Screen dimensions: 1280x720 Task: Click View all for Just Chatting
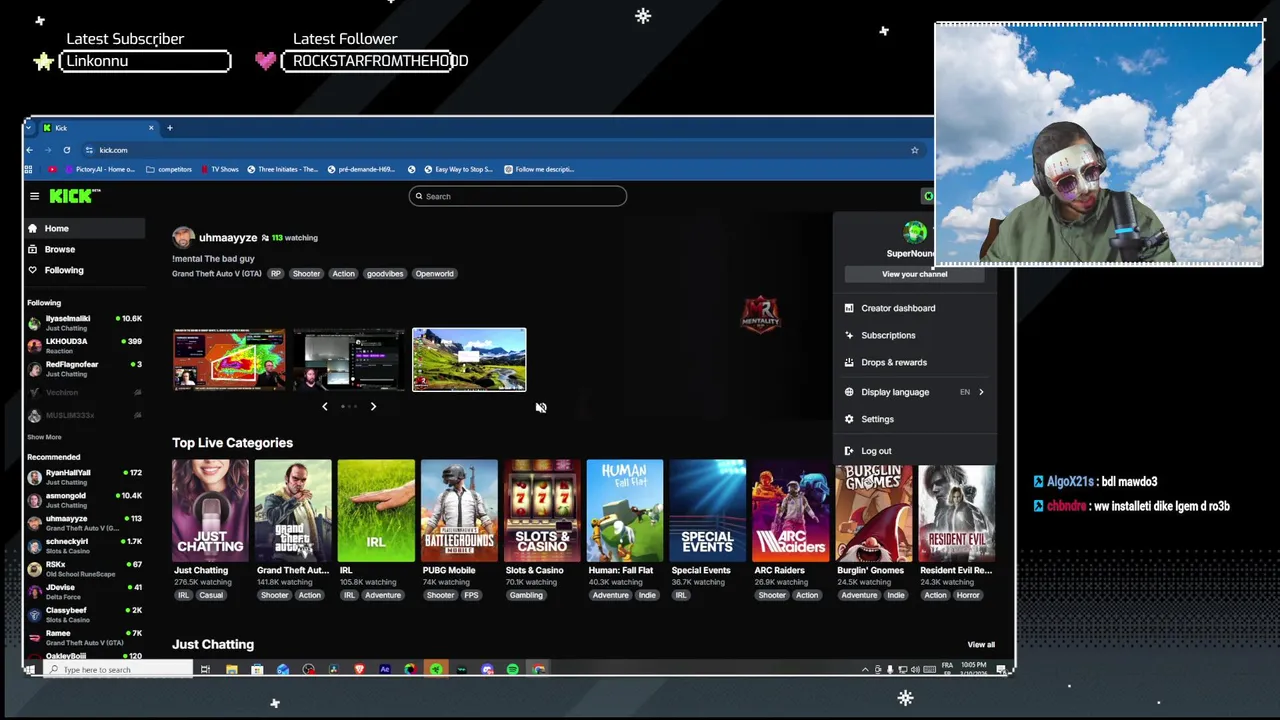981,645
